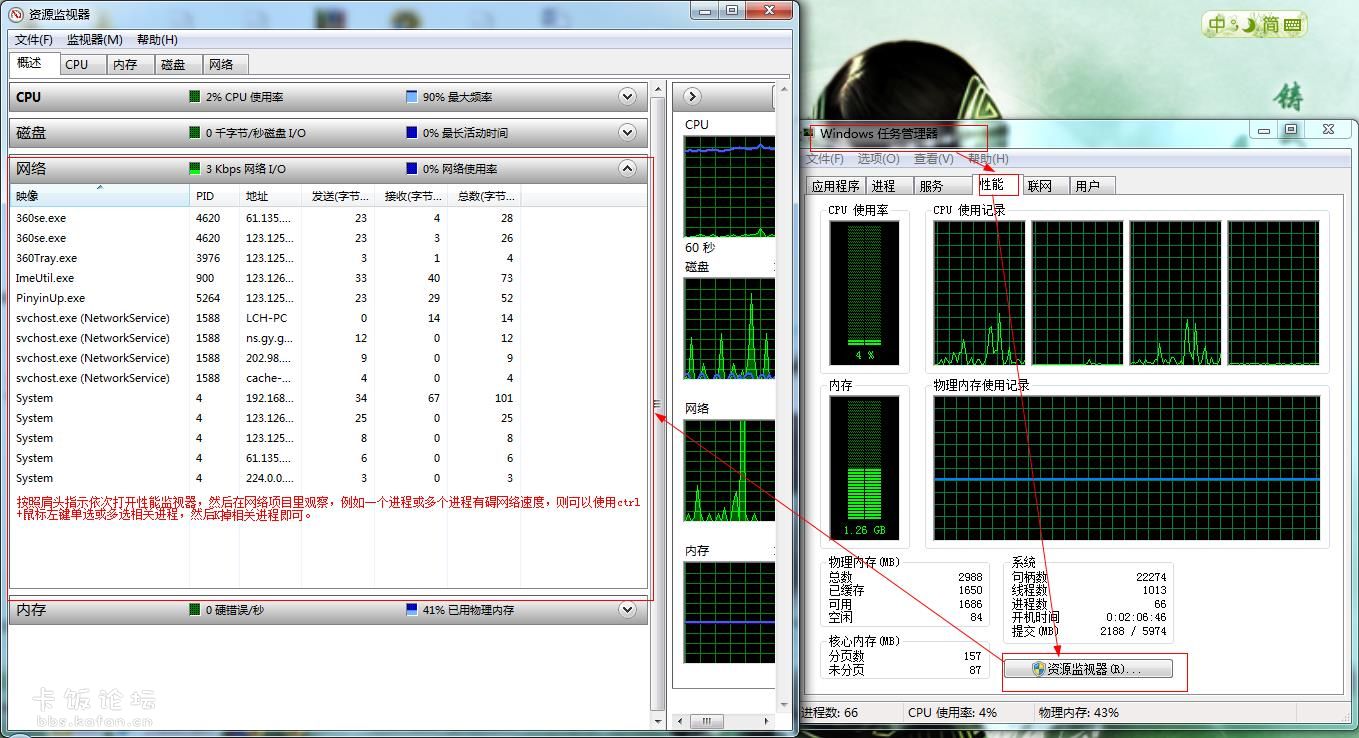Click the 简 icon on the IME toolbar
Screen dimensions: 1359x738
(1270, 24)
